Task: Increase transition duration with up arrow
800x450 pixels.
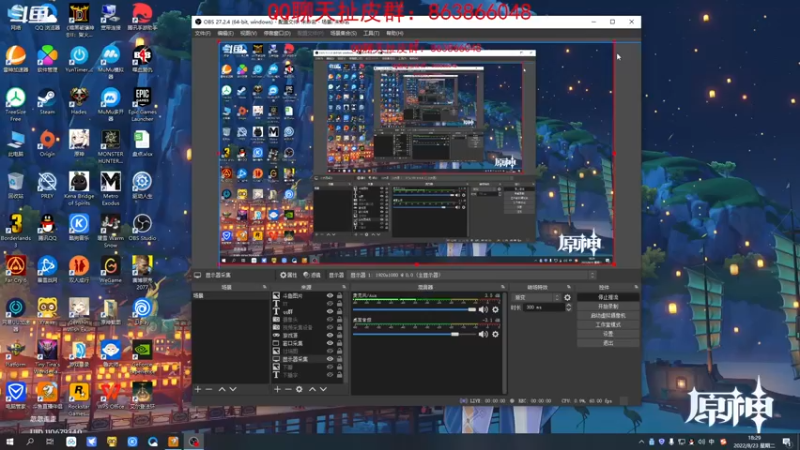Action: (x=568, y=305)
